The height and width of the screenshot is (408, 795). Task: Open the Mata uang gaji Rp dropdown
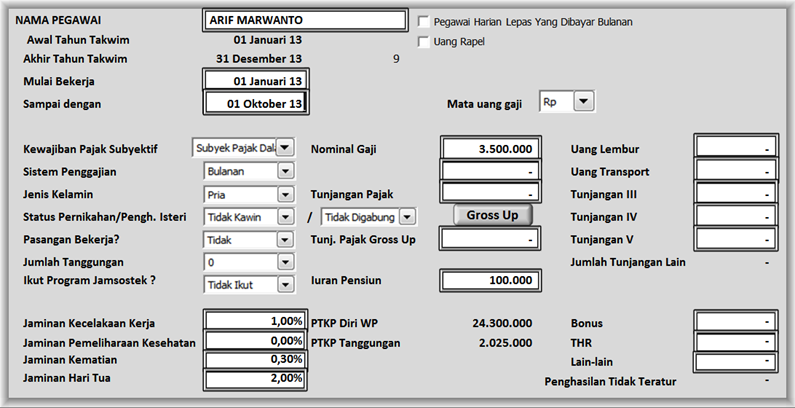[x=584, y=101]
